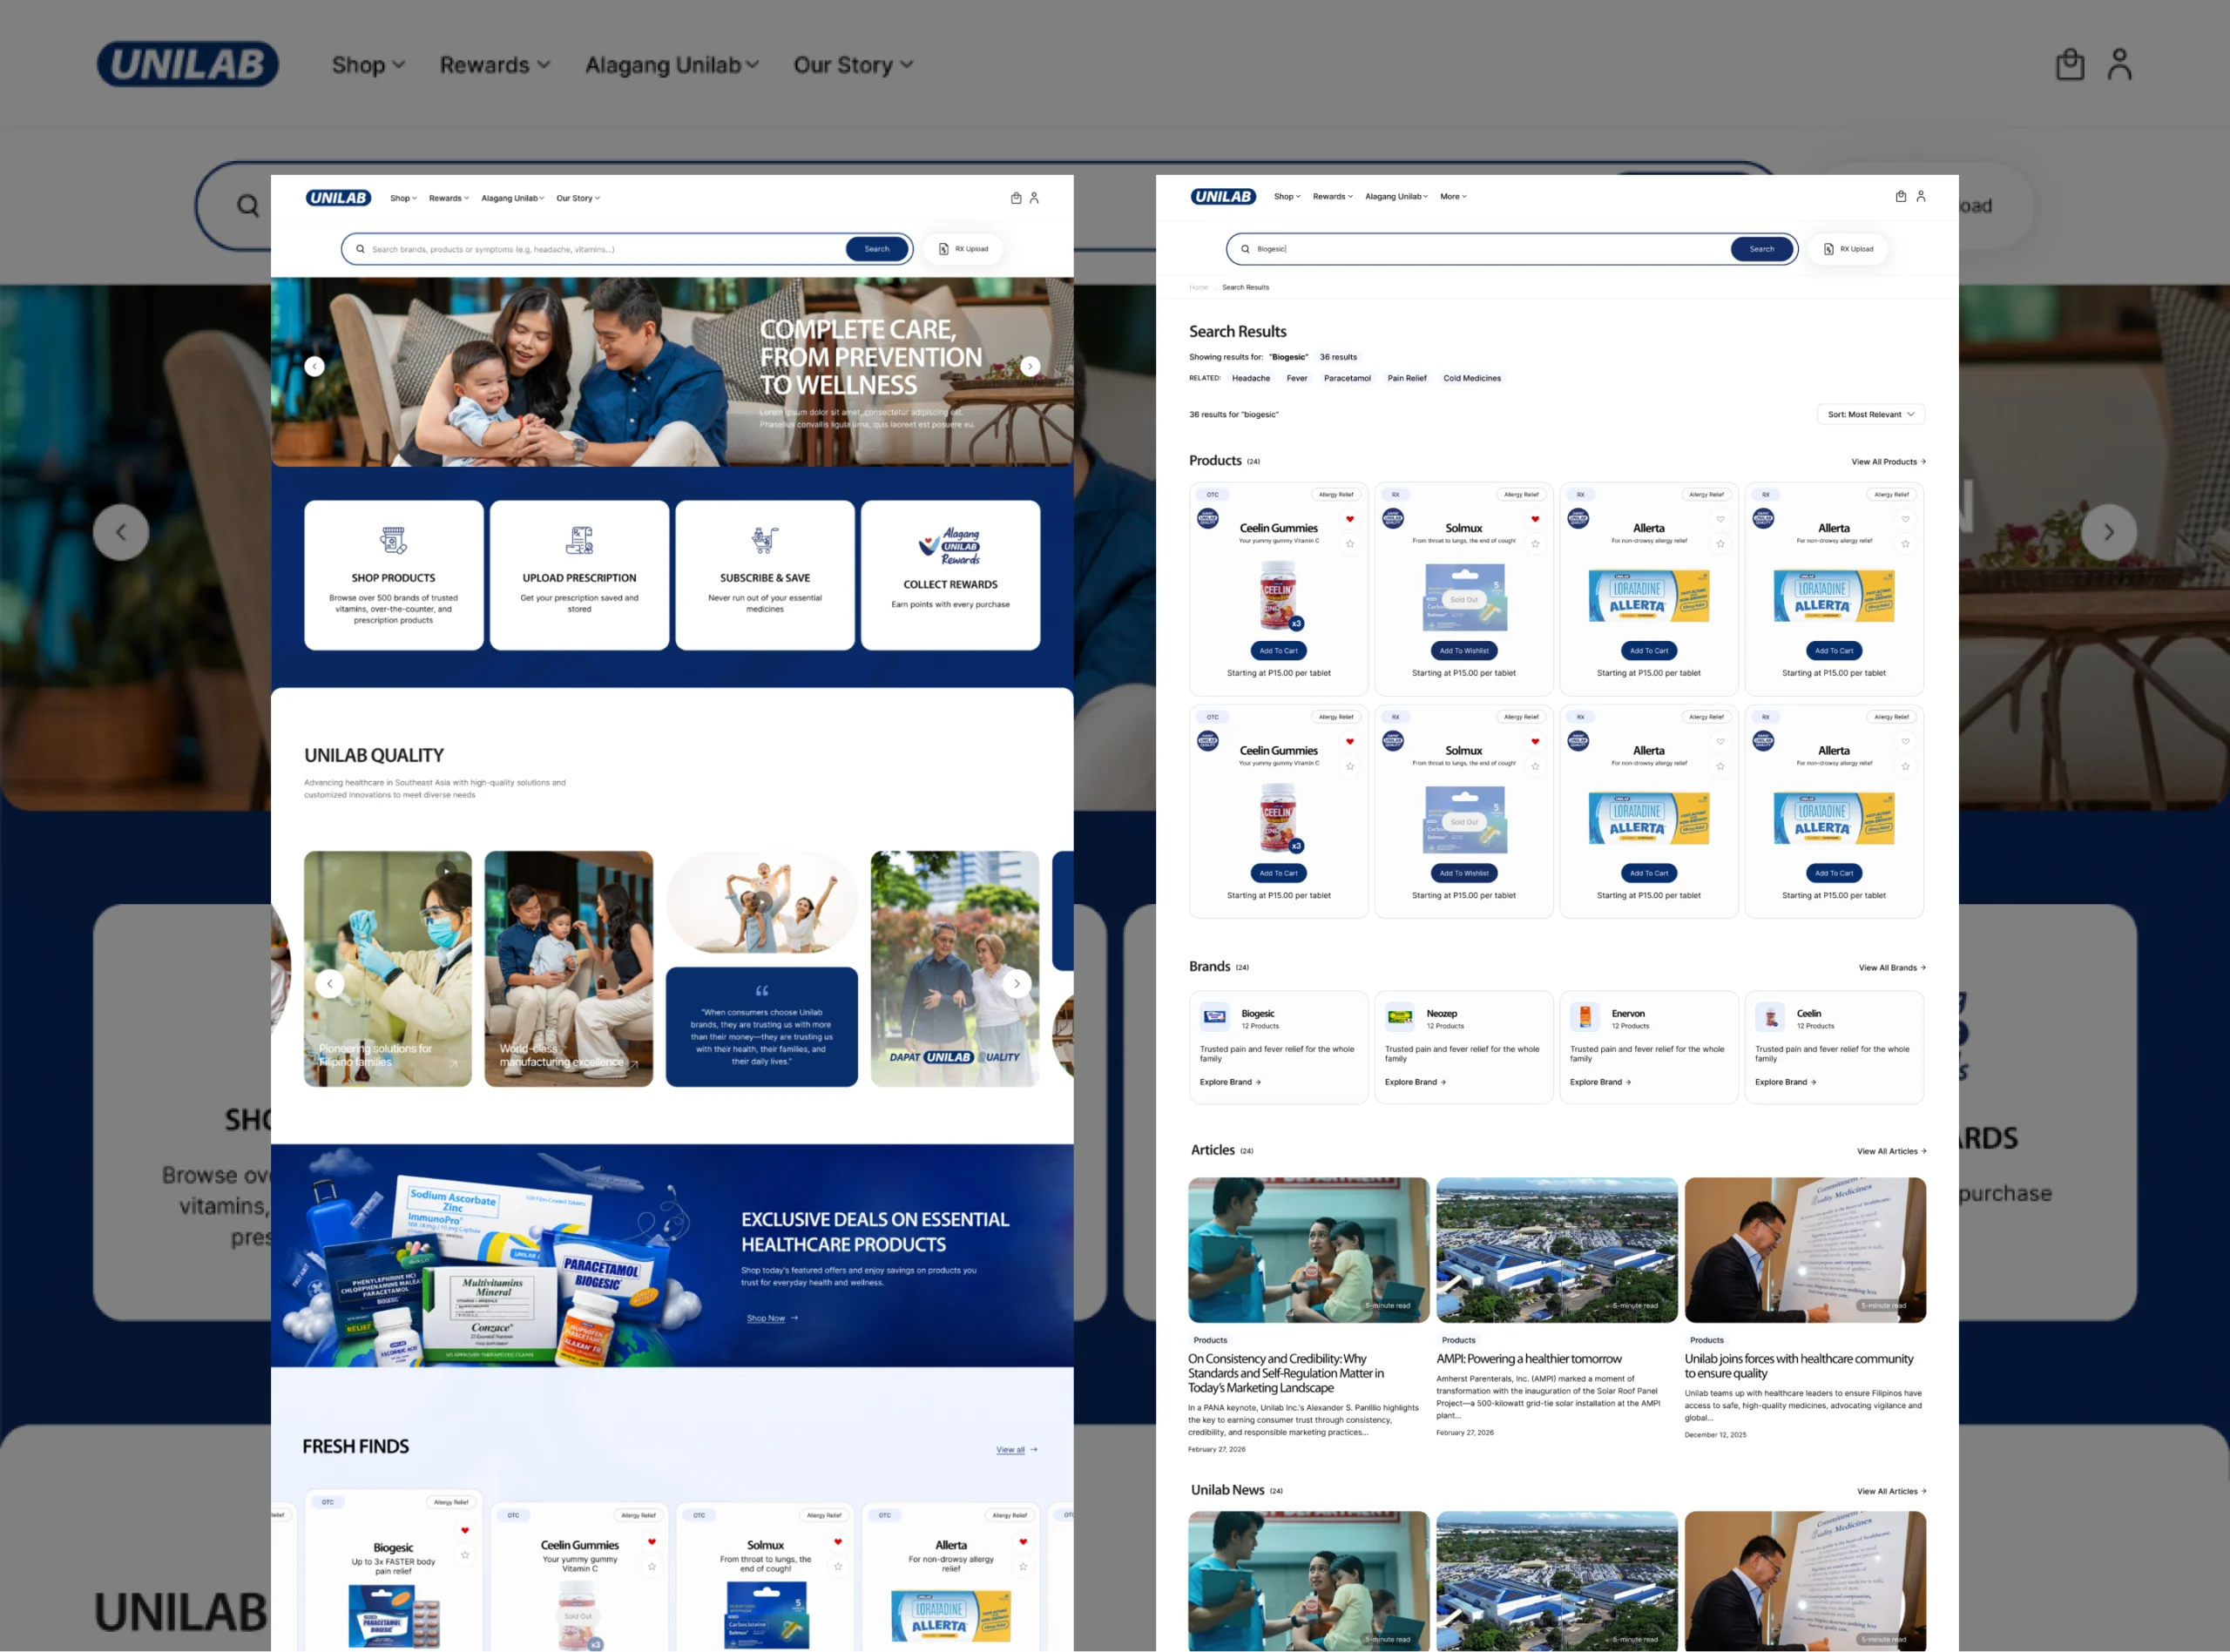Open the Subscribe & Save cart icon card
Image resolution: width=2230 pixels, height=1652 pixels.
point(765,540)
